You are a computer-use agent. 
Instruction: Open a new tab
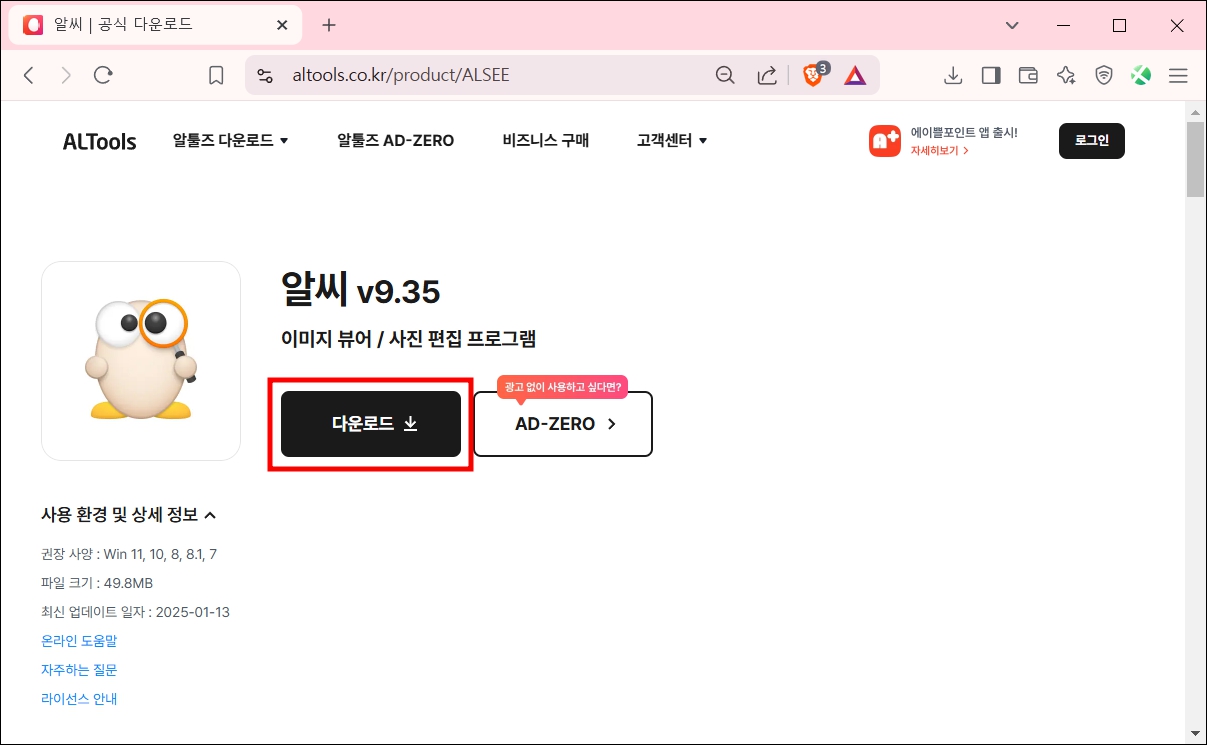tap(329, 25)
